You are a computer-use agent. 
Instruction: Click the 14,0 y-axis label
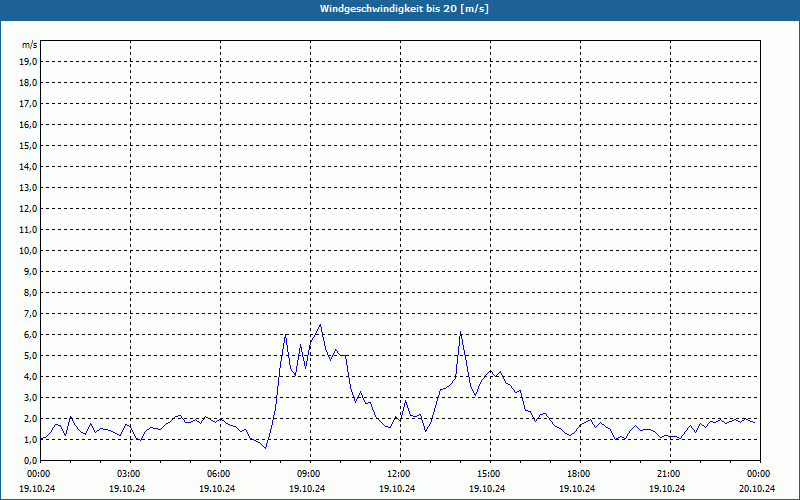(27, 166)
